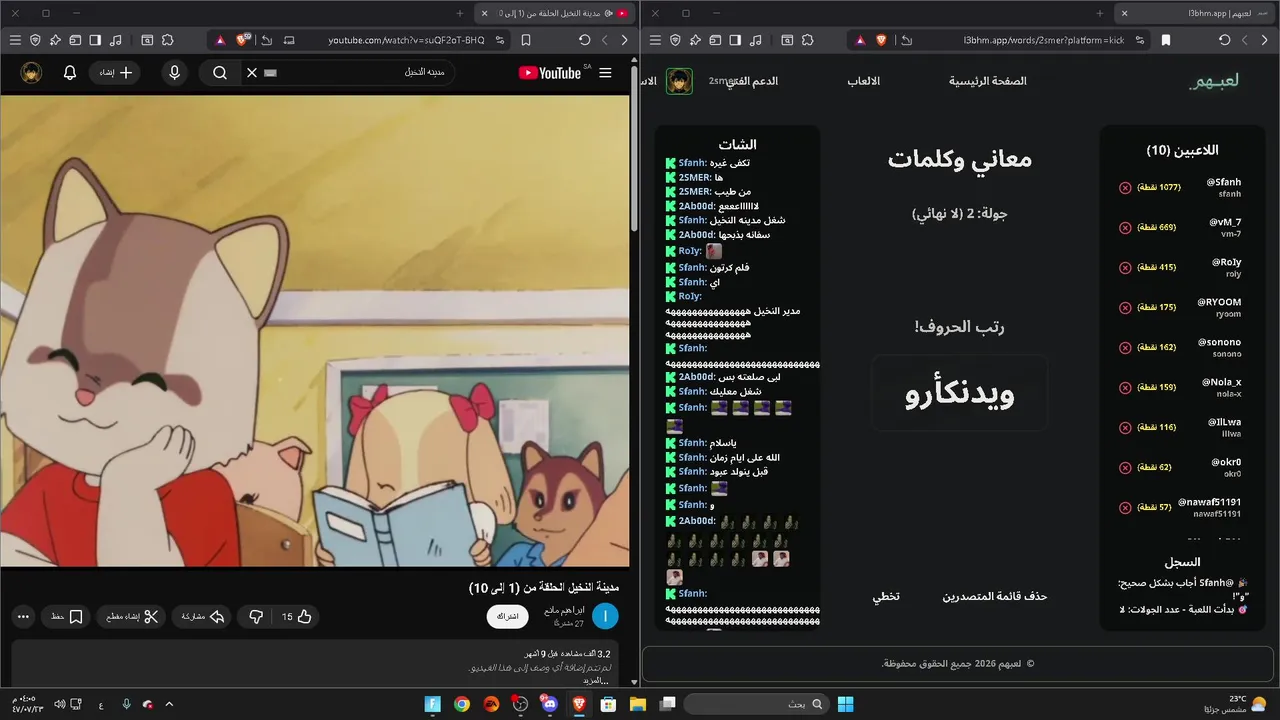Viewport: 1280px width, 720px height.
Task: Open Discord from the taskbar
Action: (549, 704)
